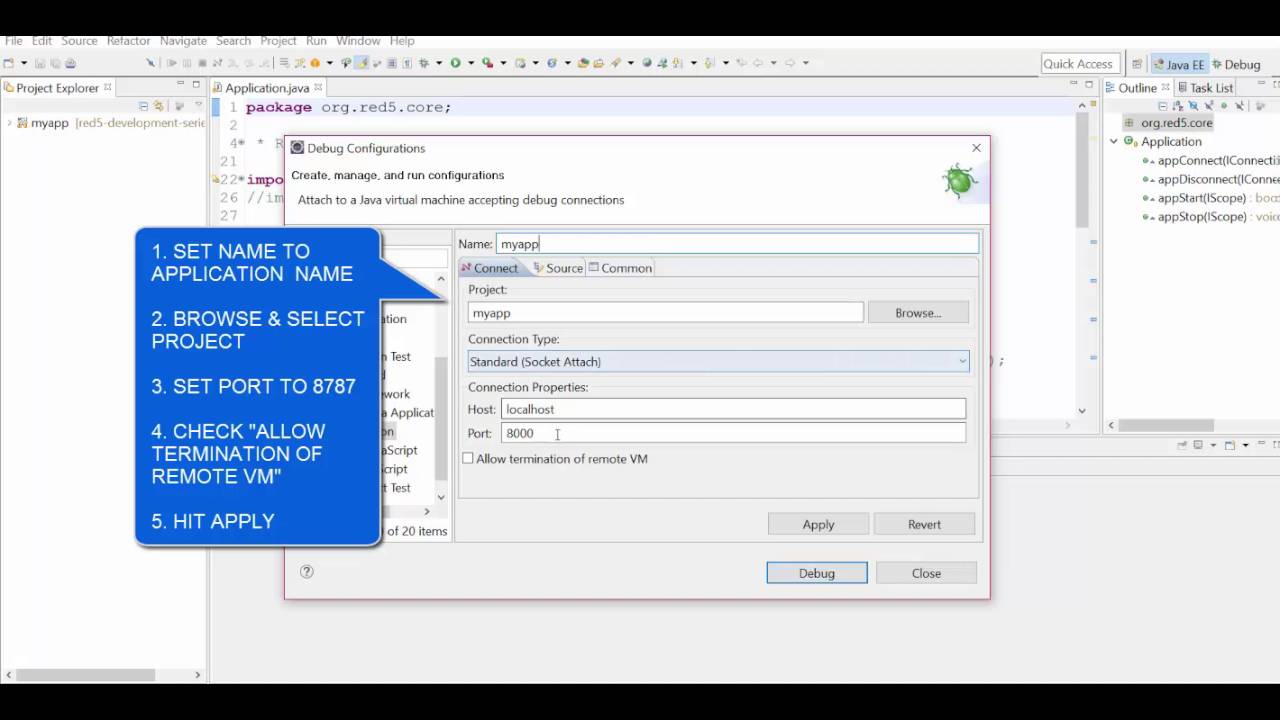Select appStart(IScope) in Outline
The image size is (1280, 720).
[x=1202, y=198]
